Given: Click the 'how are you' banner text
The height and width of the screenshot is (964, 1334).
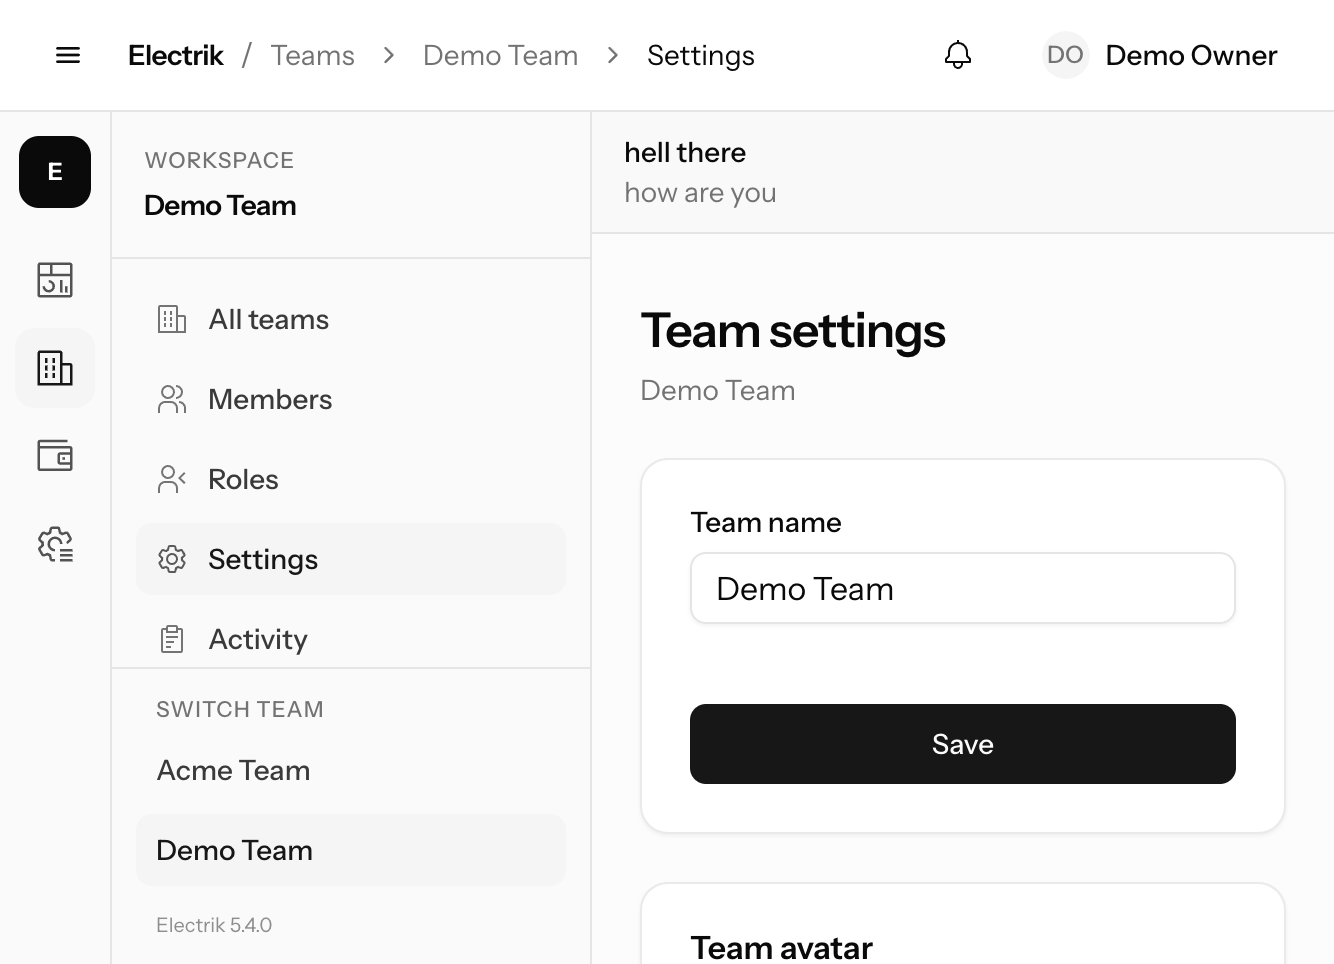Looking at the screenshot, I should point(700,192).
